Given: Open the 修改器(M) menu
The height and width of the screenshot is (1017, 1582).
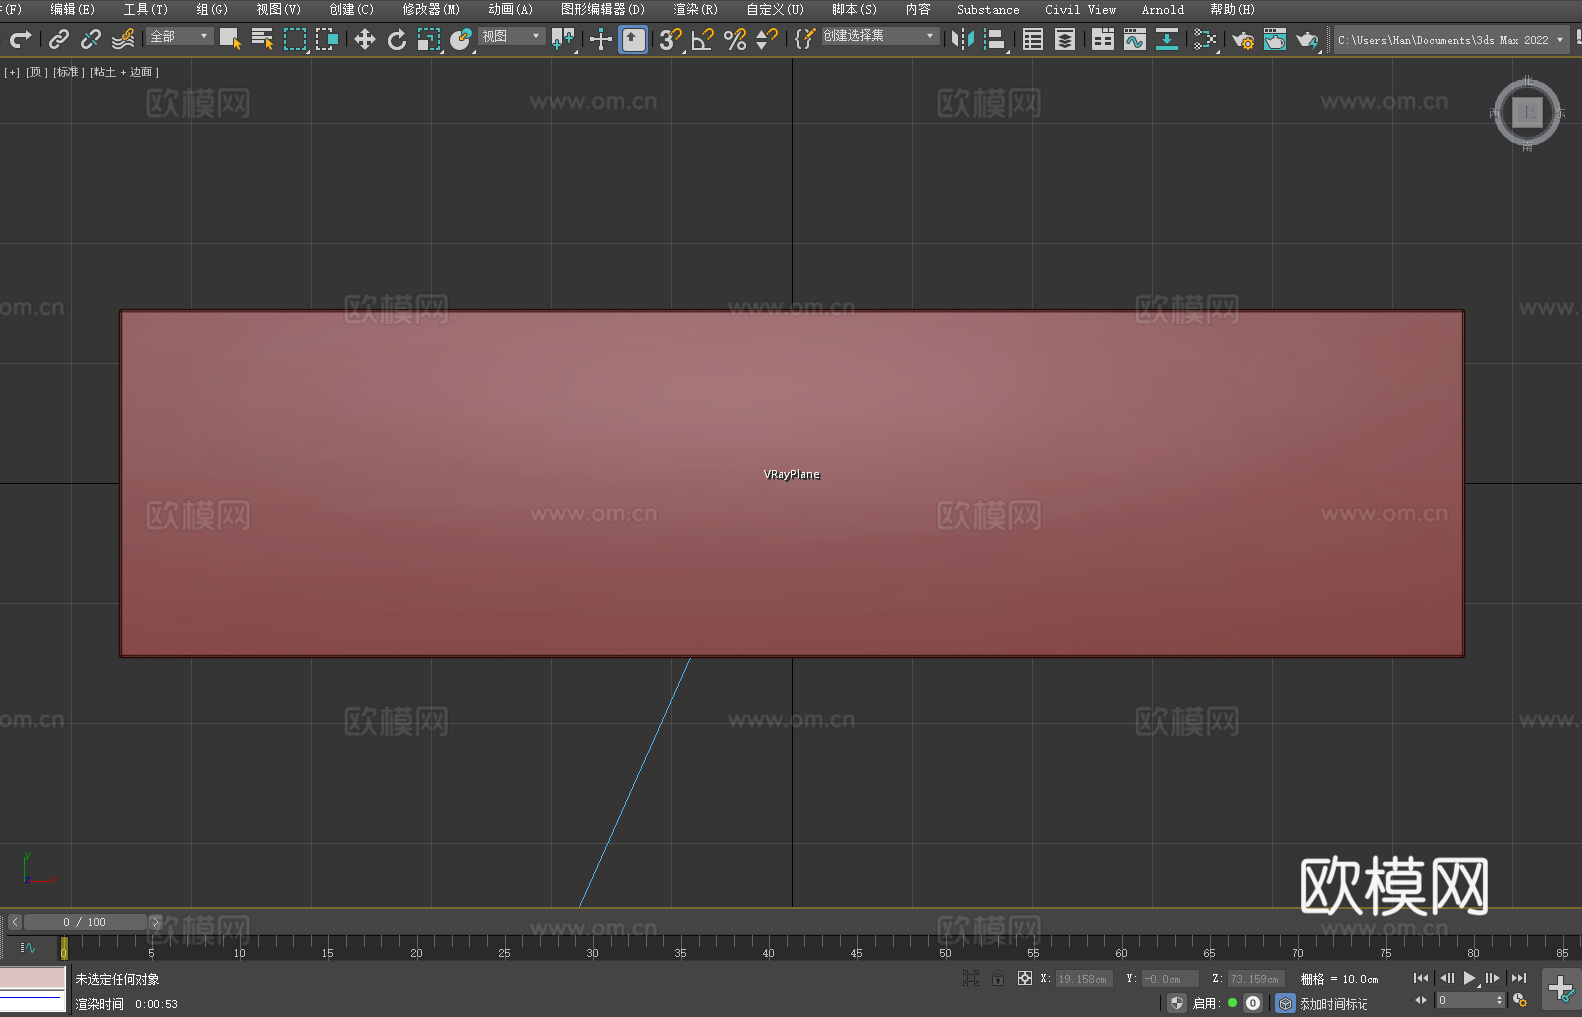Looking at the screenshot, I should pyautogui.click(x=431, y=9).
